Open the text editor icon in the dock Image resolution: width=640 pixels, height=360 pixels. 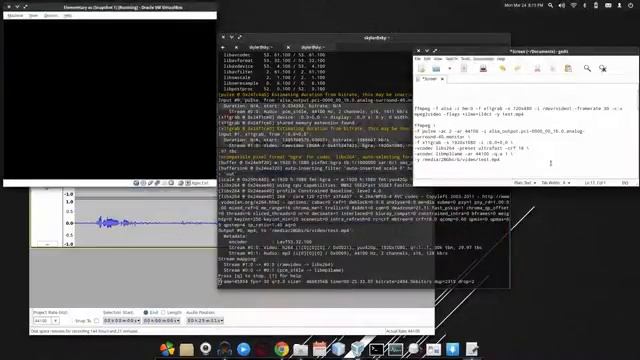[x=471, y=349]
